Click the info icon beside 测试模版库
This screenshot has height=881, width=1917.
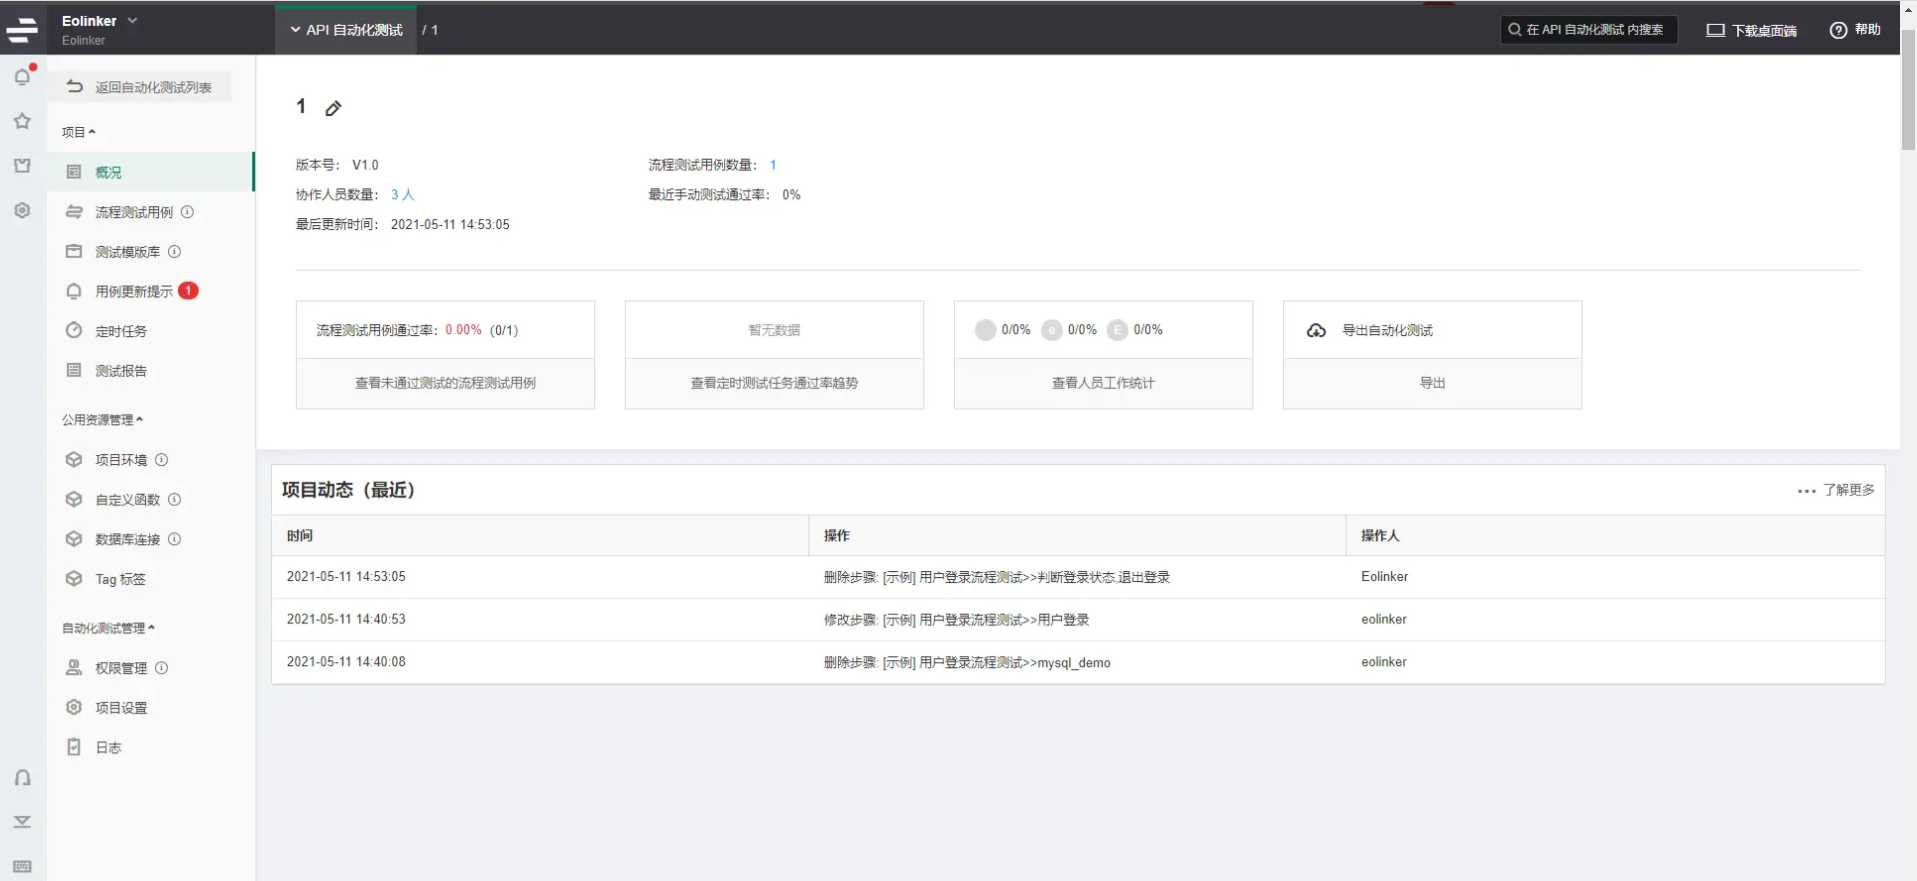click(174, 252)
